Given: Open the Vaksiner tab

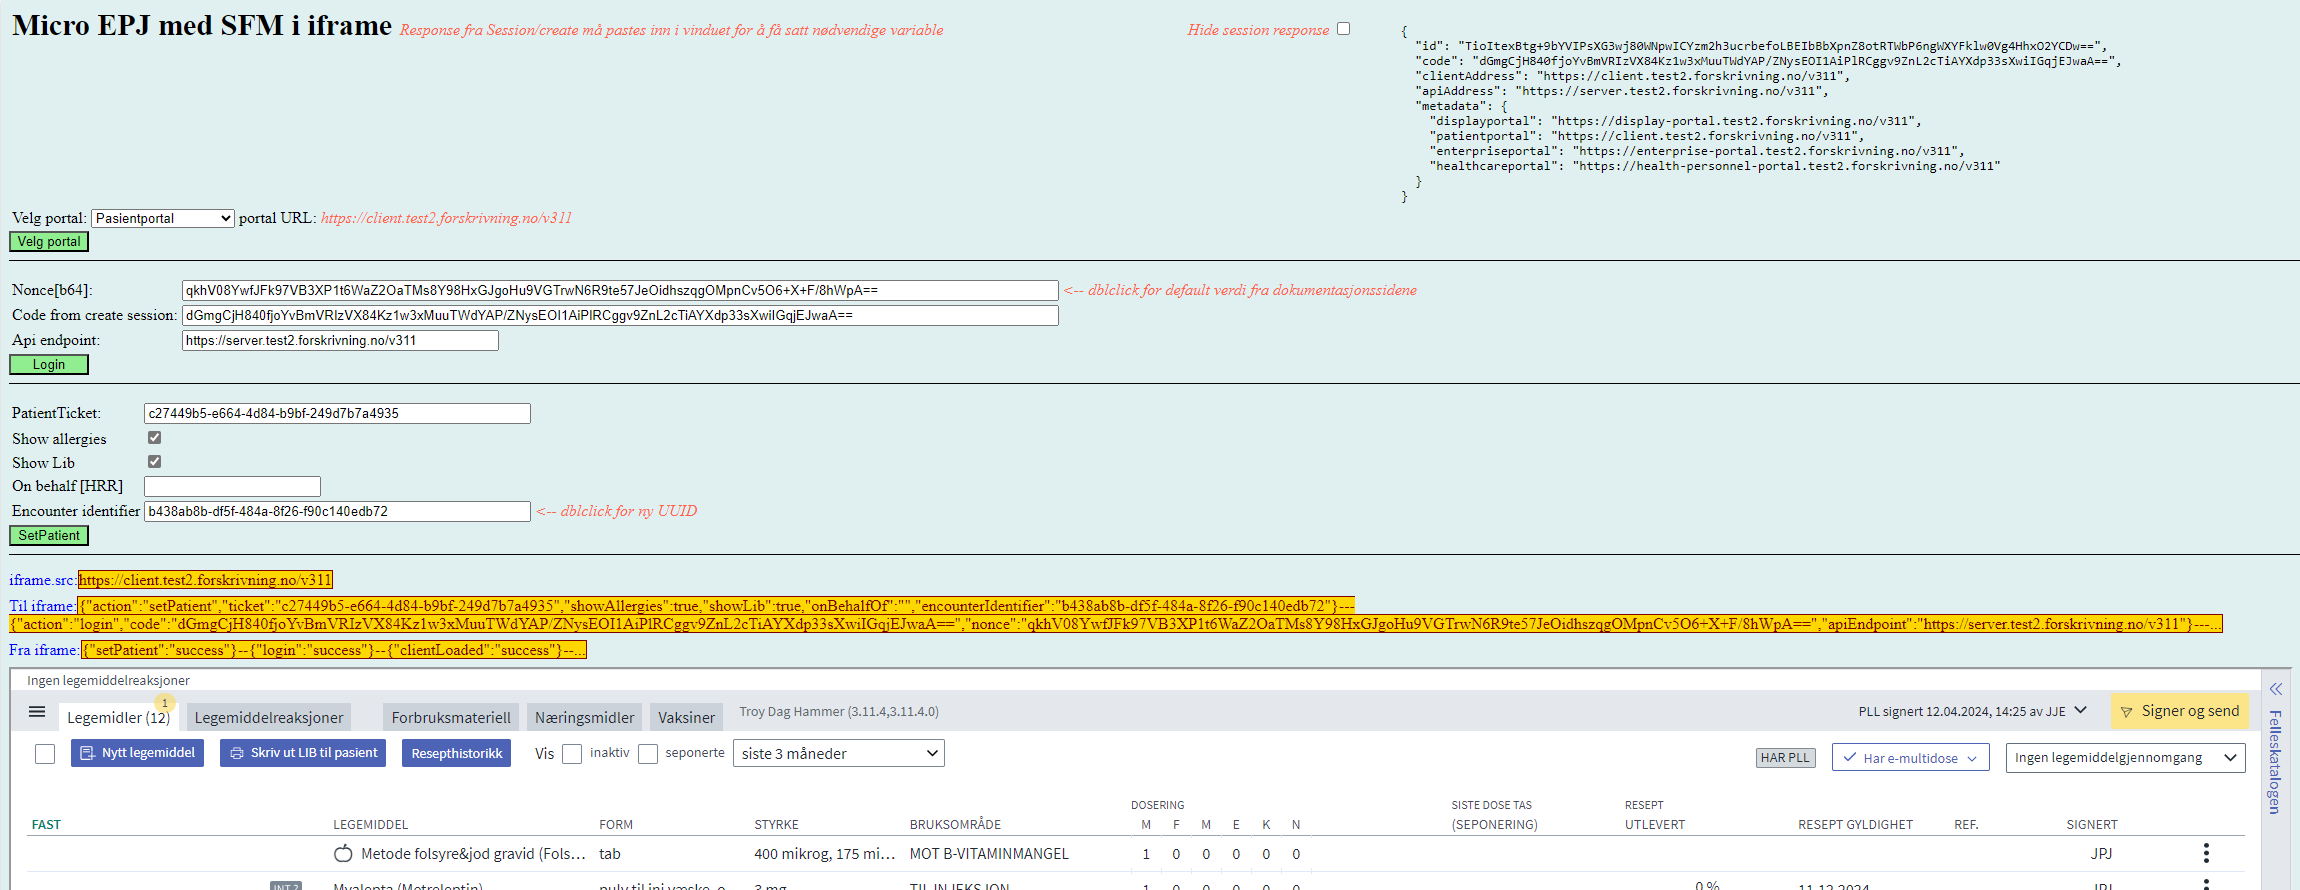Looking at the screenshot, I should click(686, 717).
